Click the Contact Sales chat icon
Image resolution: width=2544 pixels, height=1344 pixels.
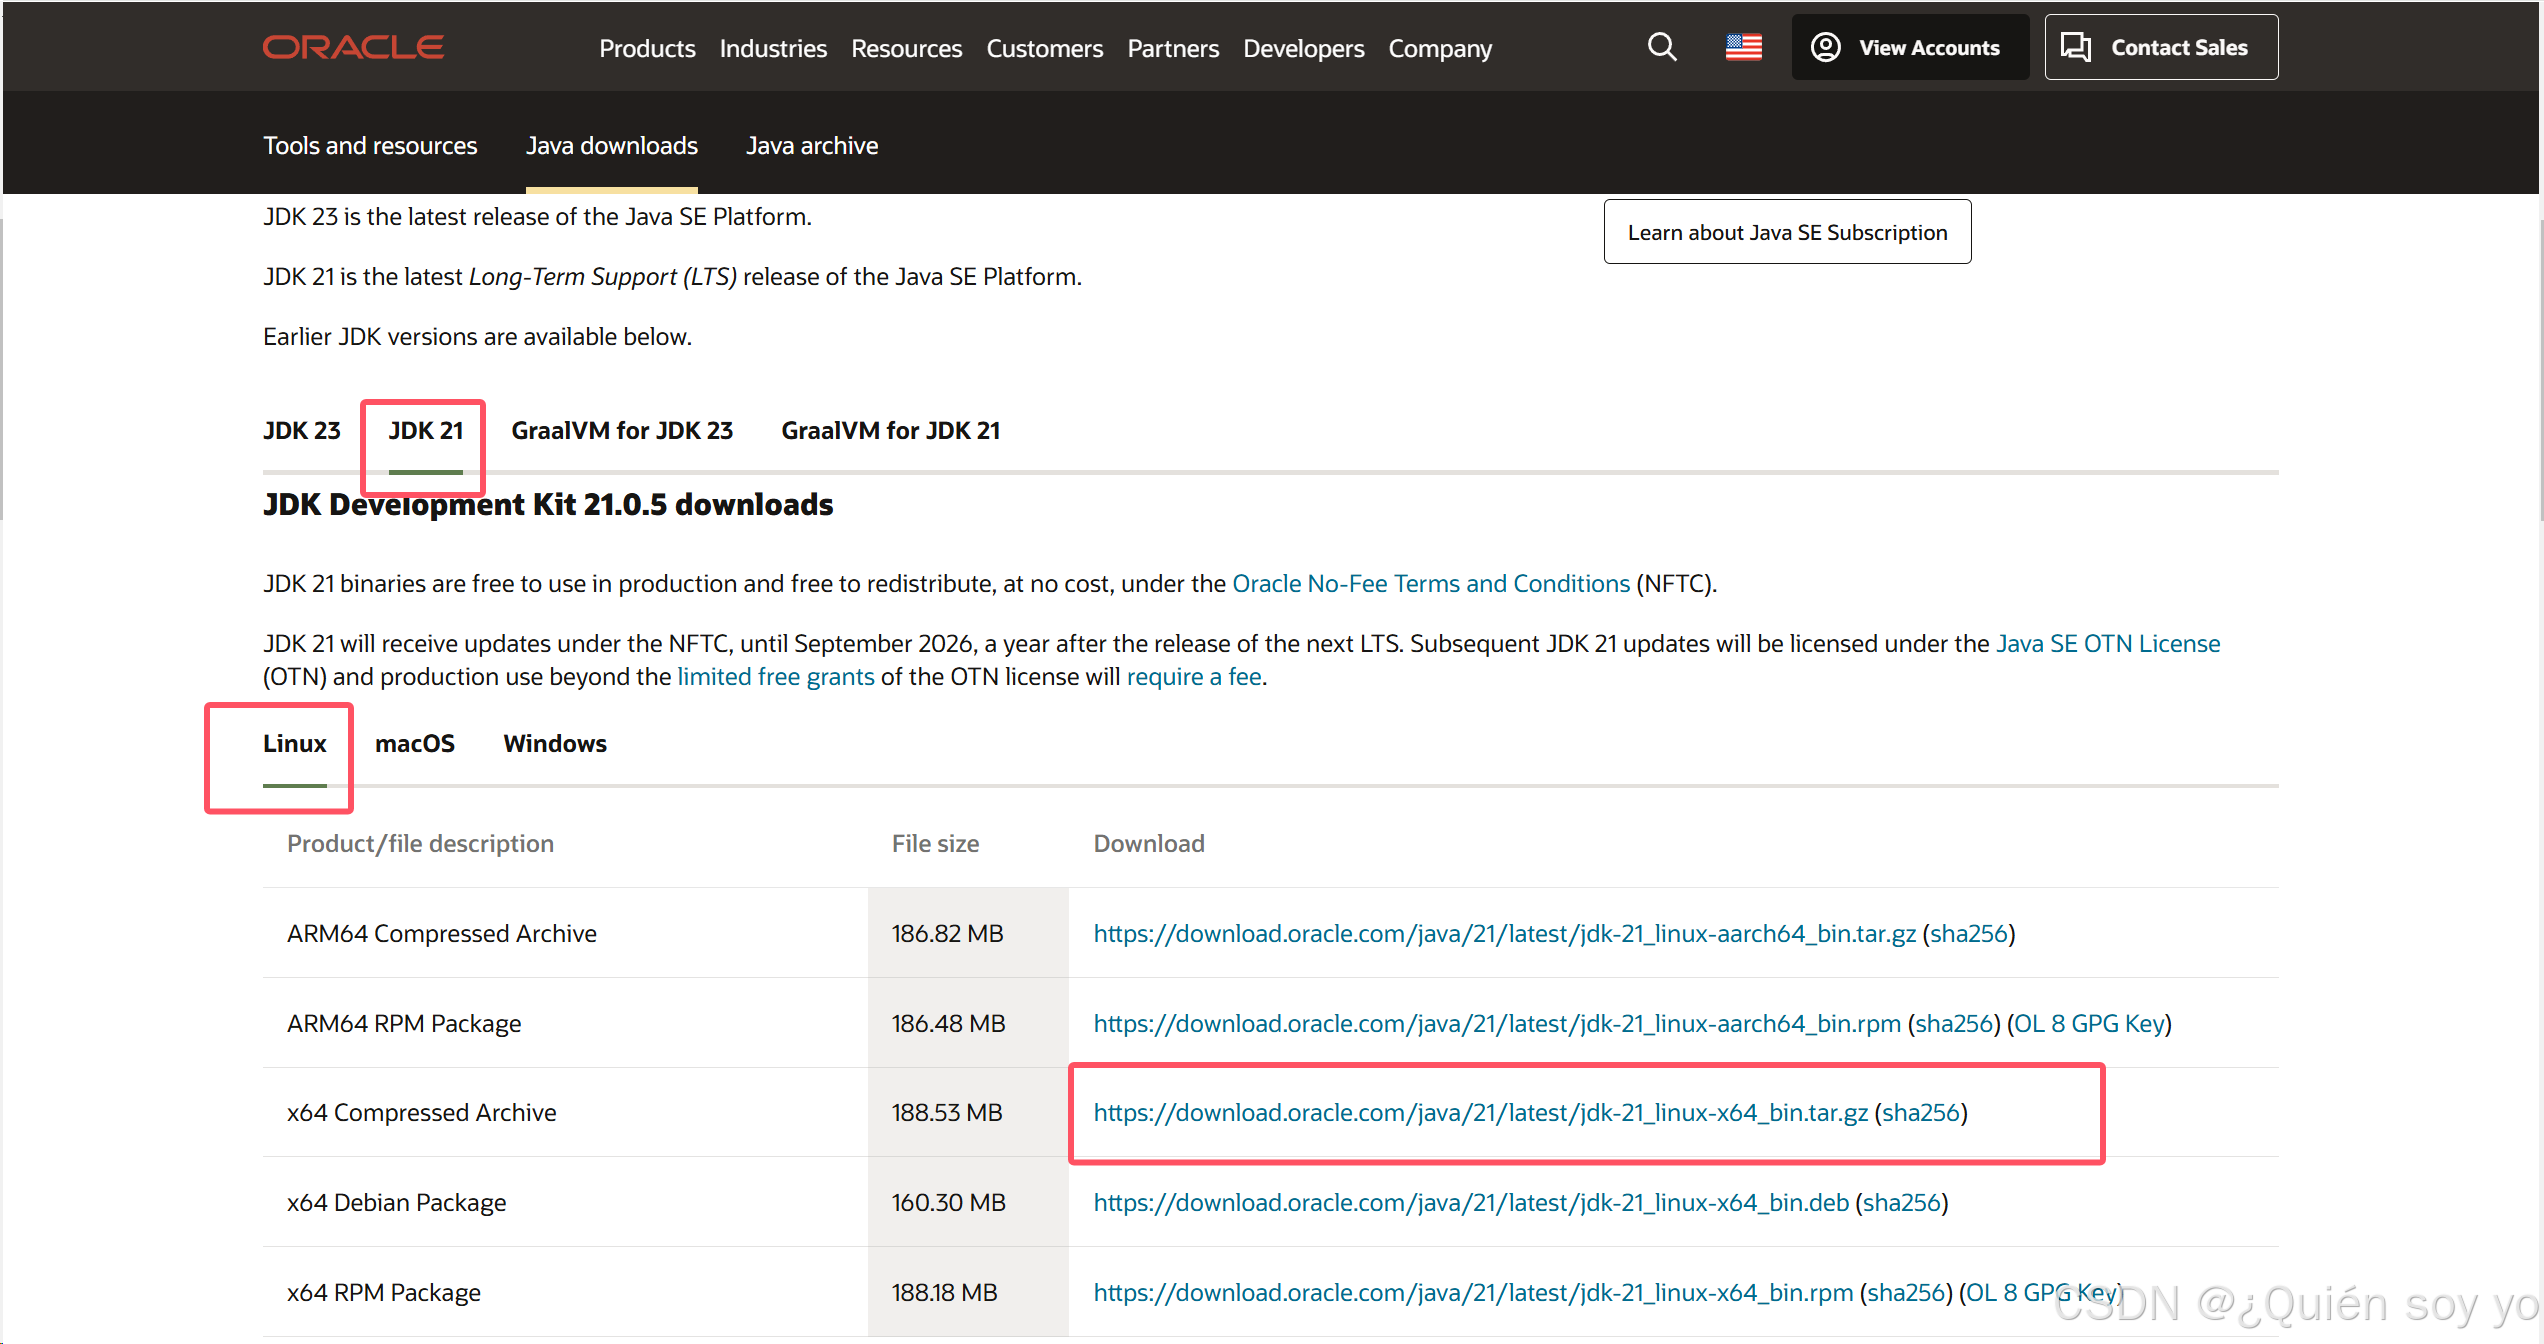coord(2076,47)
